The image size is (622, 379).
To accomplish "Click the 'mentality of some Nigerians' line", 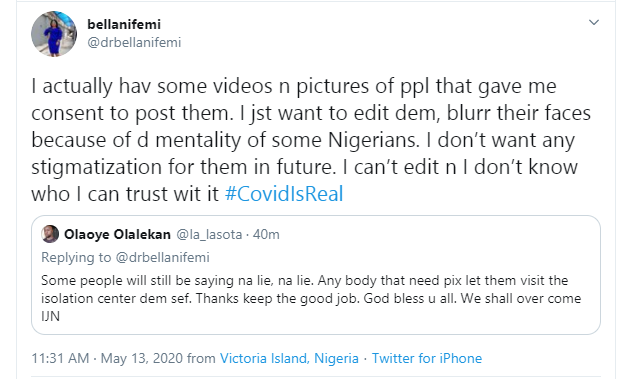I will [x=303, y=140].
